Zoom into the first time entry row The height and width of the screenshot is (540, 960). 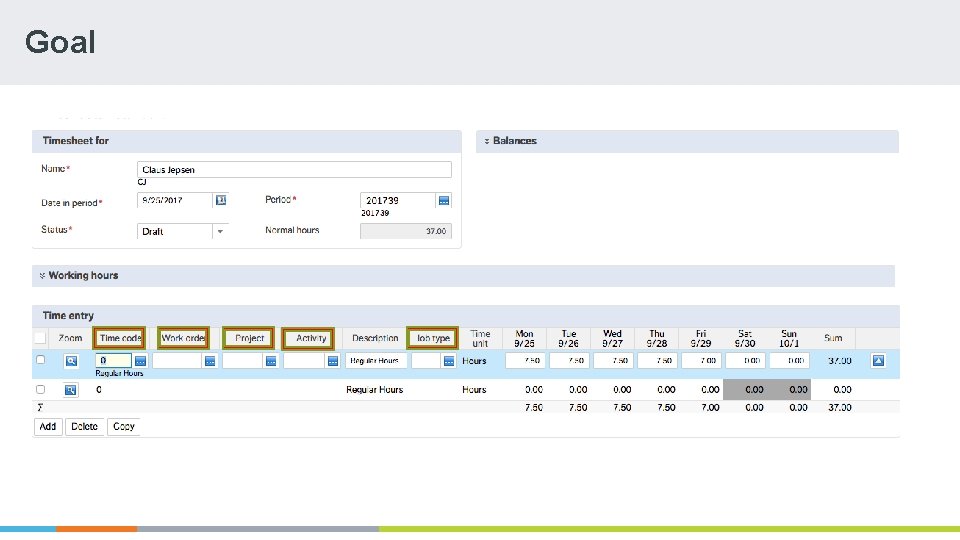tap(71, 361)
